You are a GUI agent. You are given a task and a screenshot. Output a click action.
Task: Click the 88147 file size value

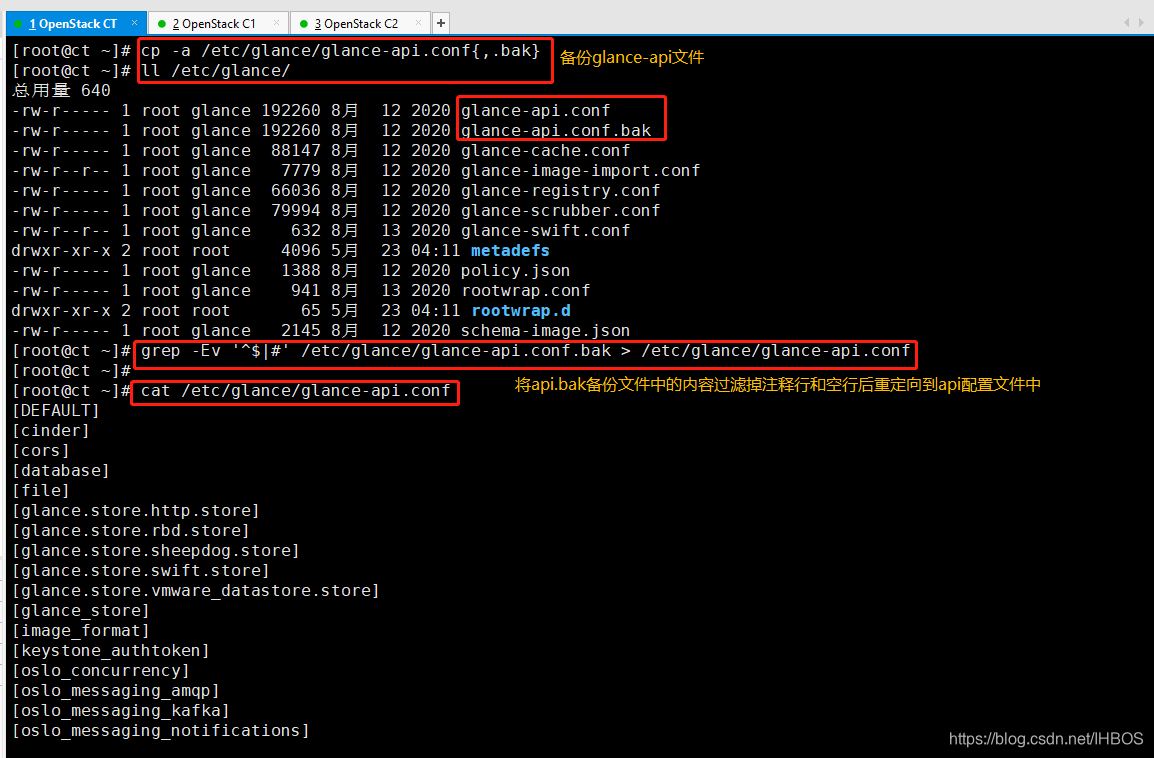296,150
